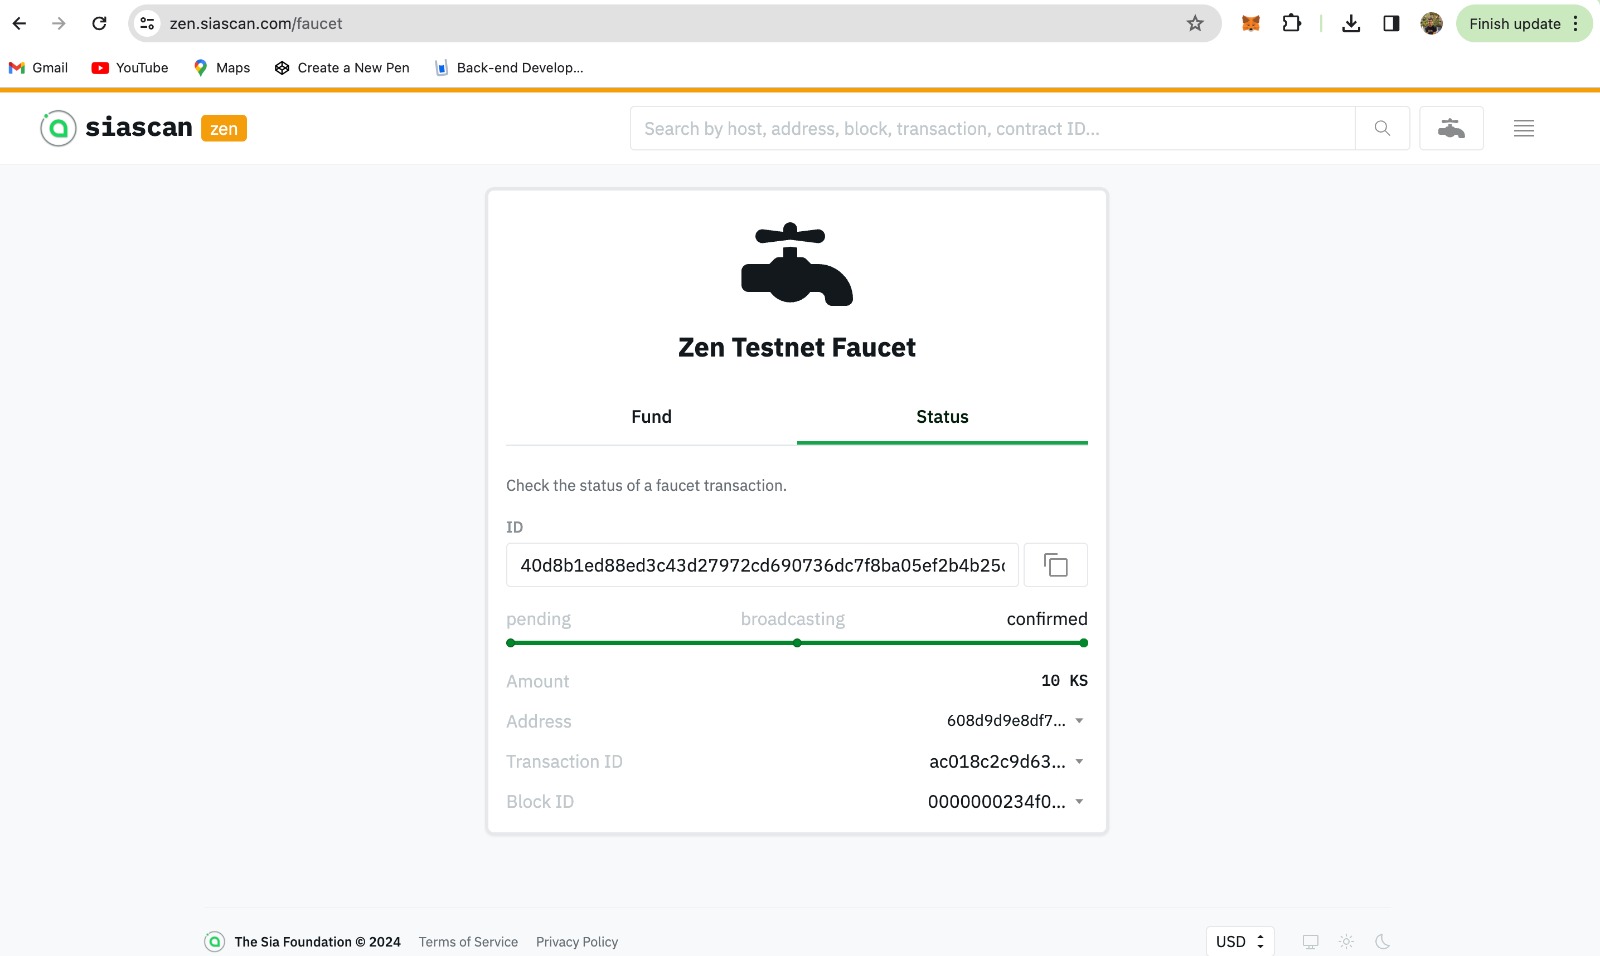Open the Gmail bookmark
This screenshot has width=1600, height=956.
(38, 68)
